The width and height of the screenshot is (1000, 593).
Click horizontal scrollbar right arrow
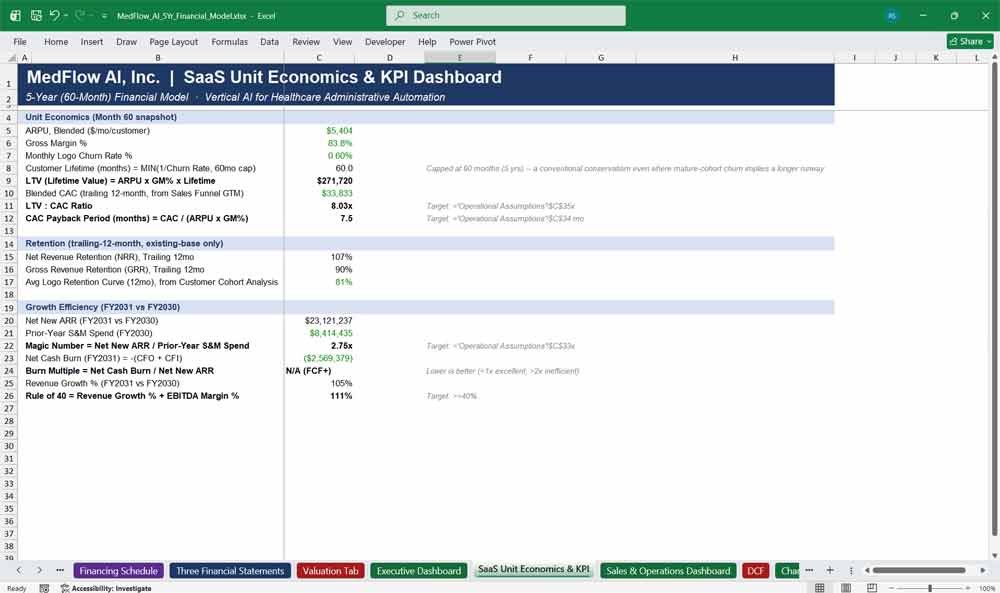pyautogui.click(x=983, y=570)
